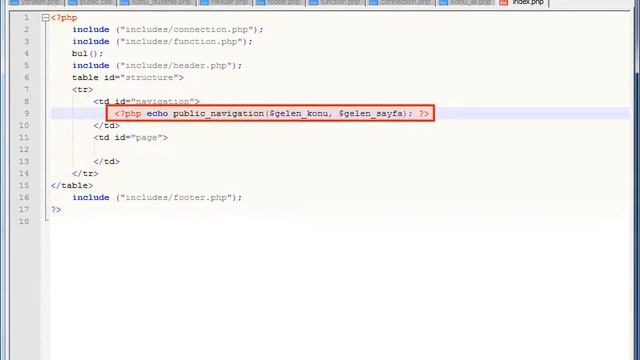This screenshot has width=640, height=360.
Task: Click the opening <?php tag on line 1
Action: [x=64, y=18]
